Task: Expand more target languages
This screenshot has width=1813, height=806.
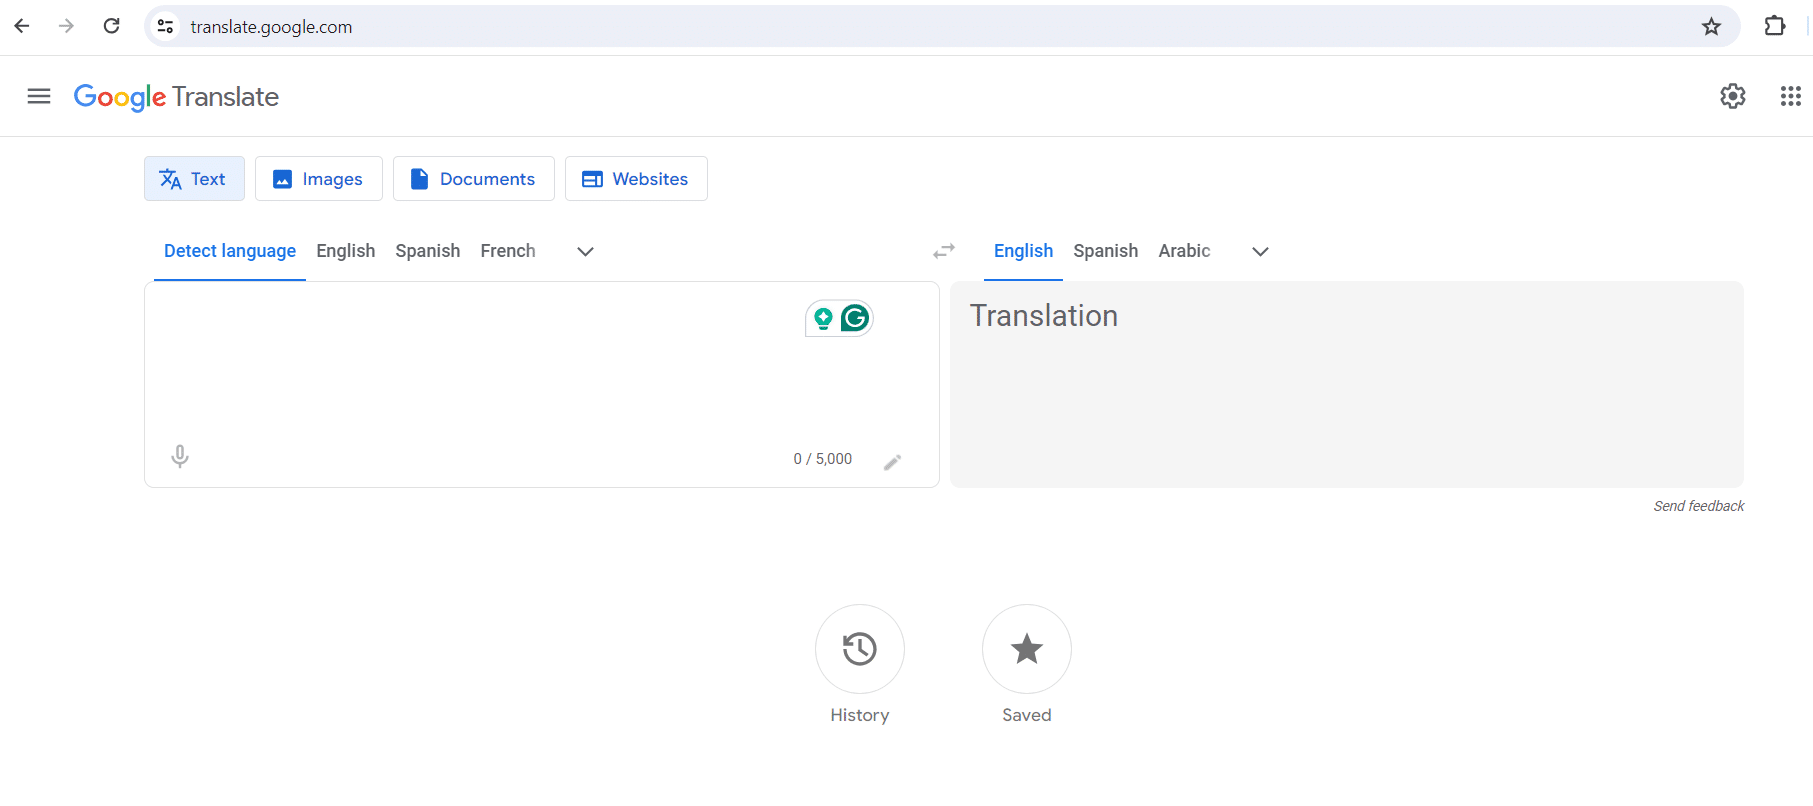Action: pyautogui.click(x=1261, y=251)
